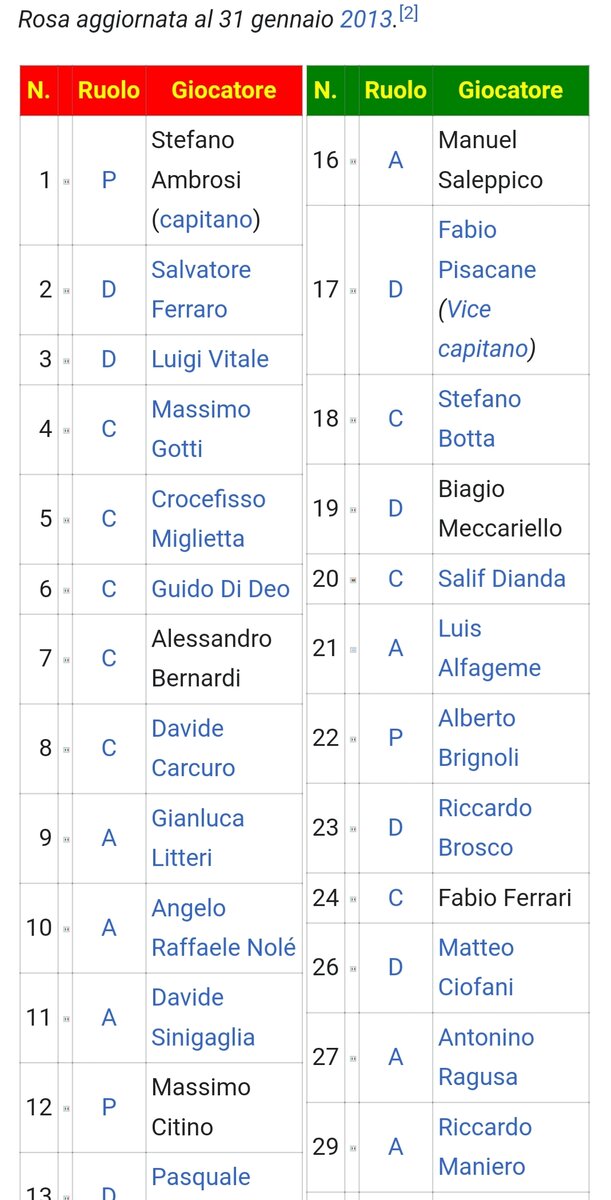Screen dimensions: 611x1200
Task: Open Salvatore Ferraro's player page
Action: (201, 290)
